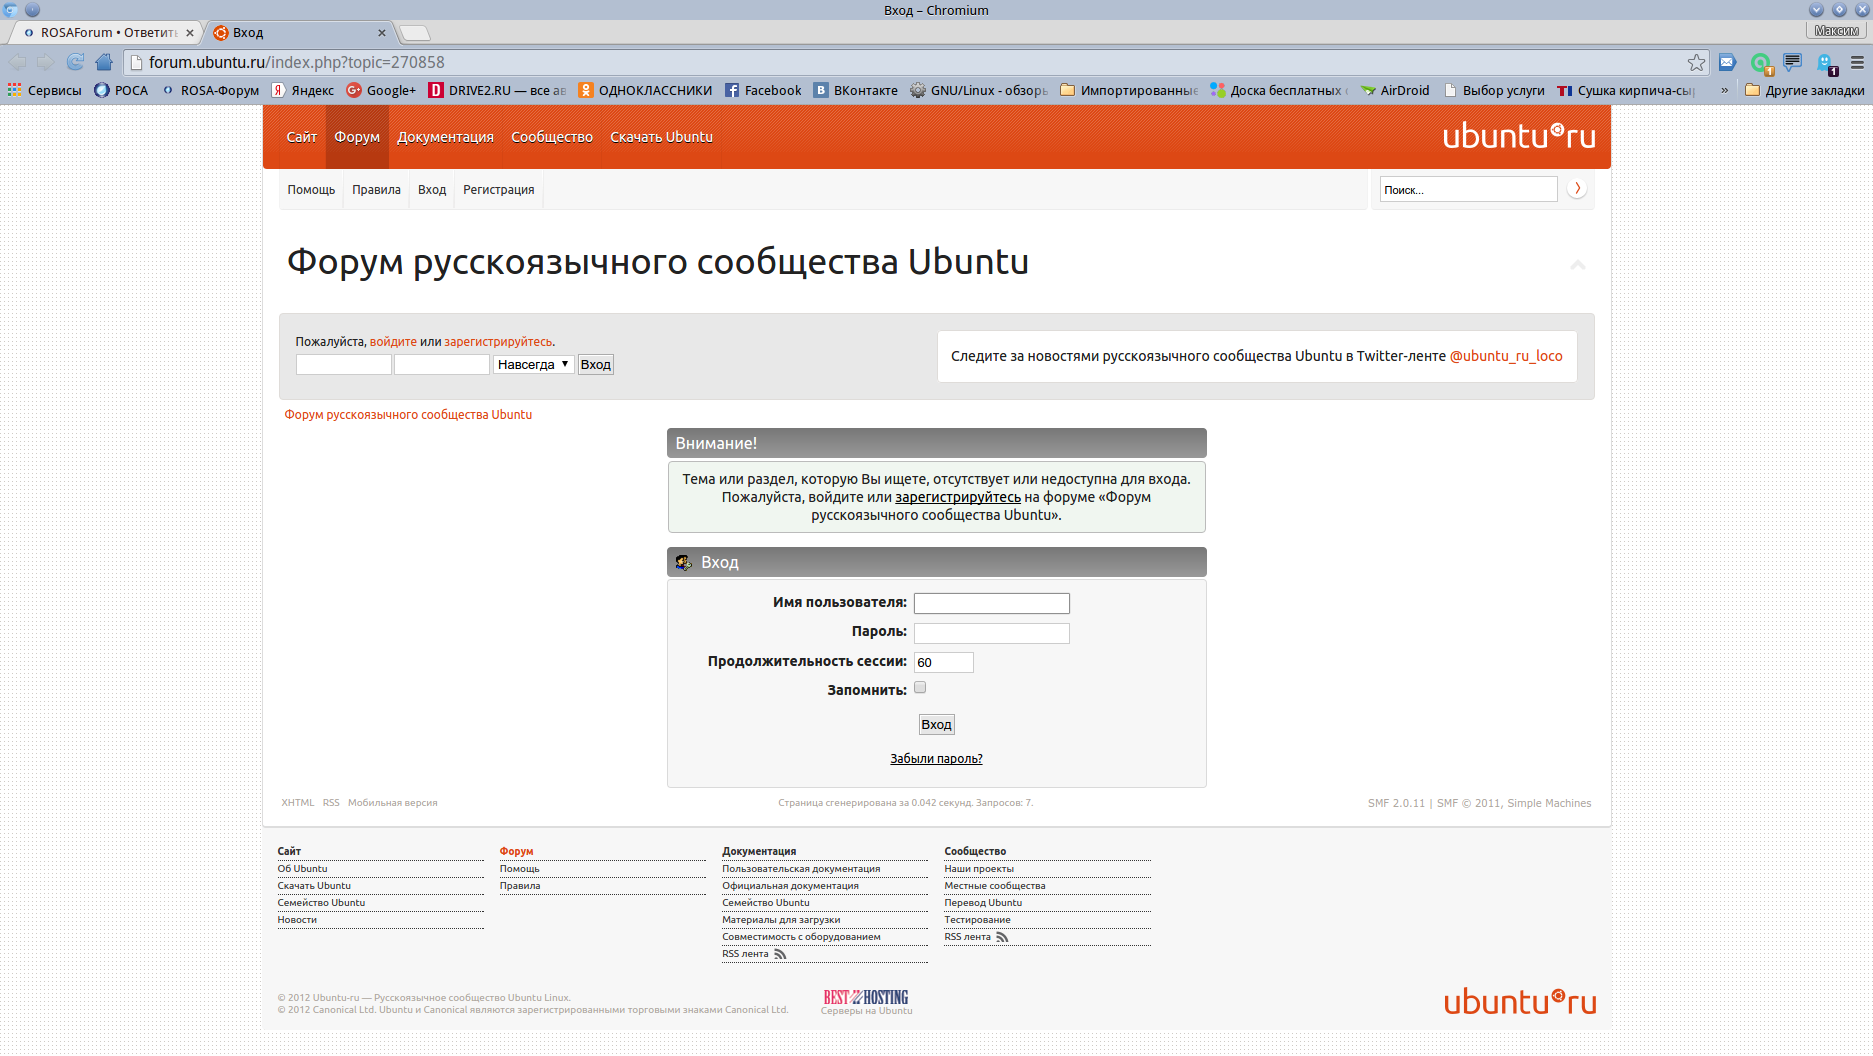The height and width of the screenshot is (1056, 1873).
Task: Click the browser forward arrow icon
Action: pos(46,62)
